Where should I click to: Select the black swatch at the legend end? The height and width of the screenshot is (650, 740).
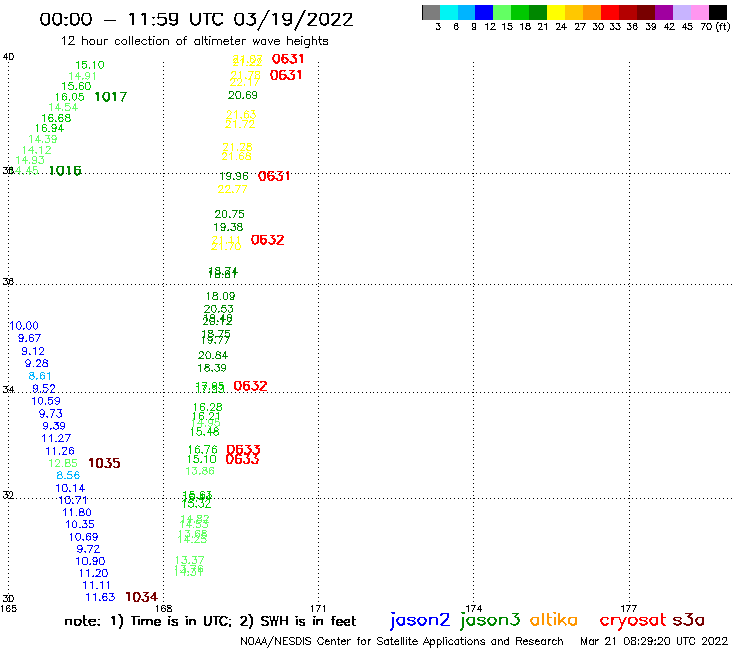click(x=717, y=12)
